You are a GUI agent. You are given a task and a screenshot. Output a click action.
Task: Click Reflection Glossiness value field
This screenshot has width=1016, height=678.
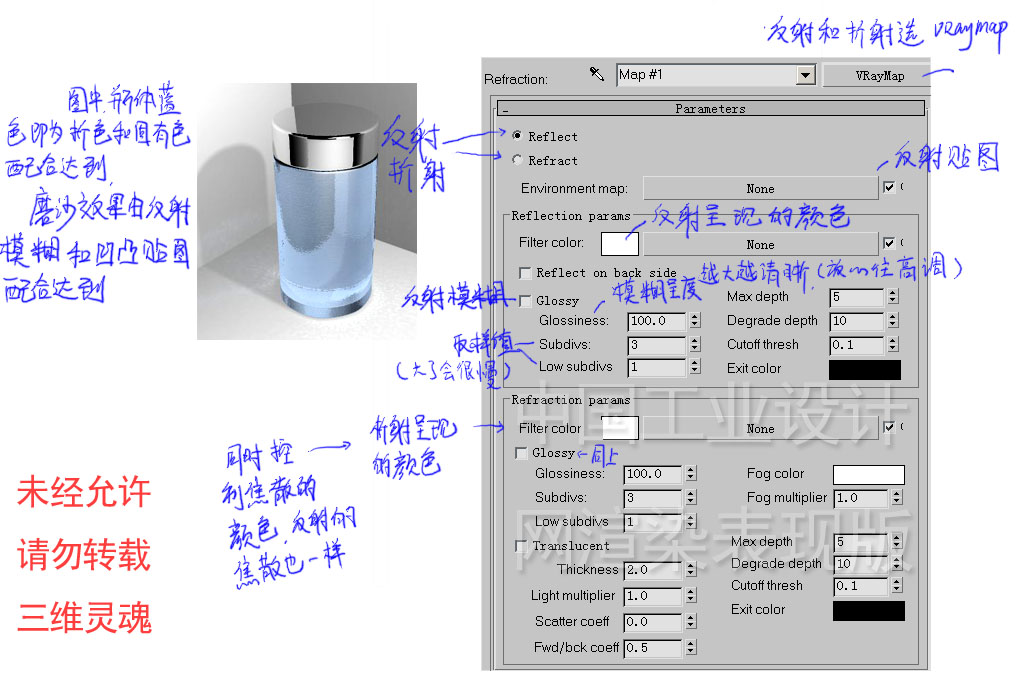click(656, 321)
